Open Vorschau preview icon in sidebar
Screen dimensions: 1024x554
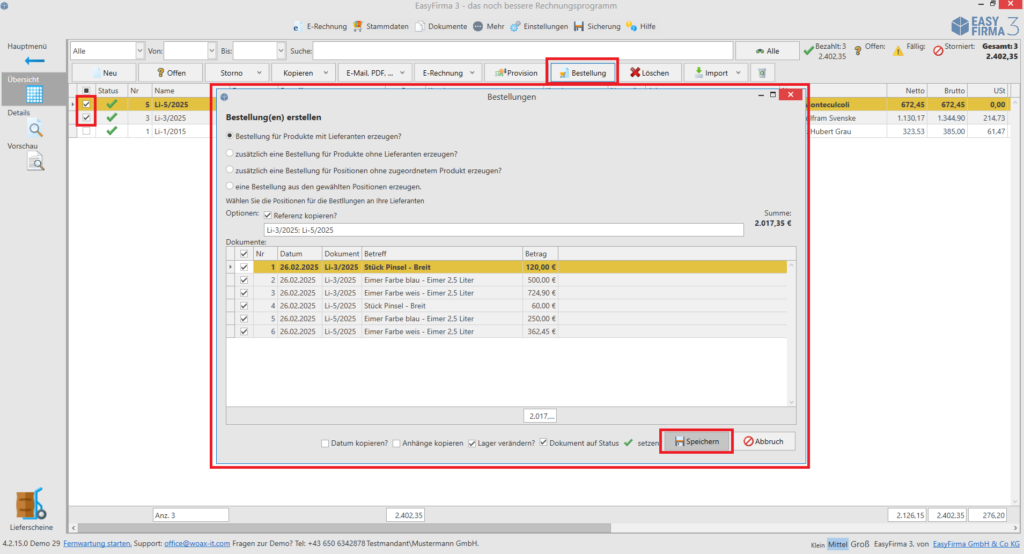click(35, 161)
